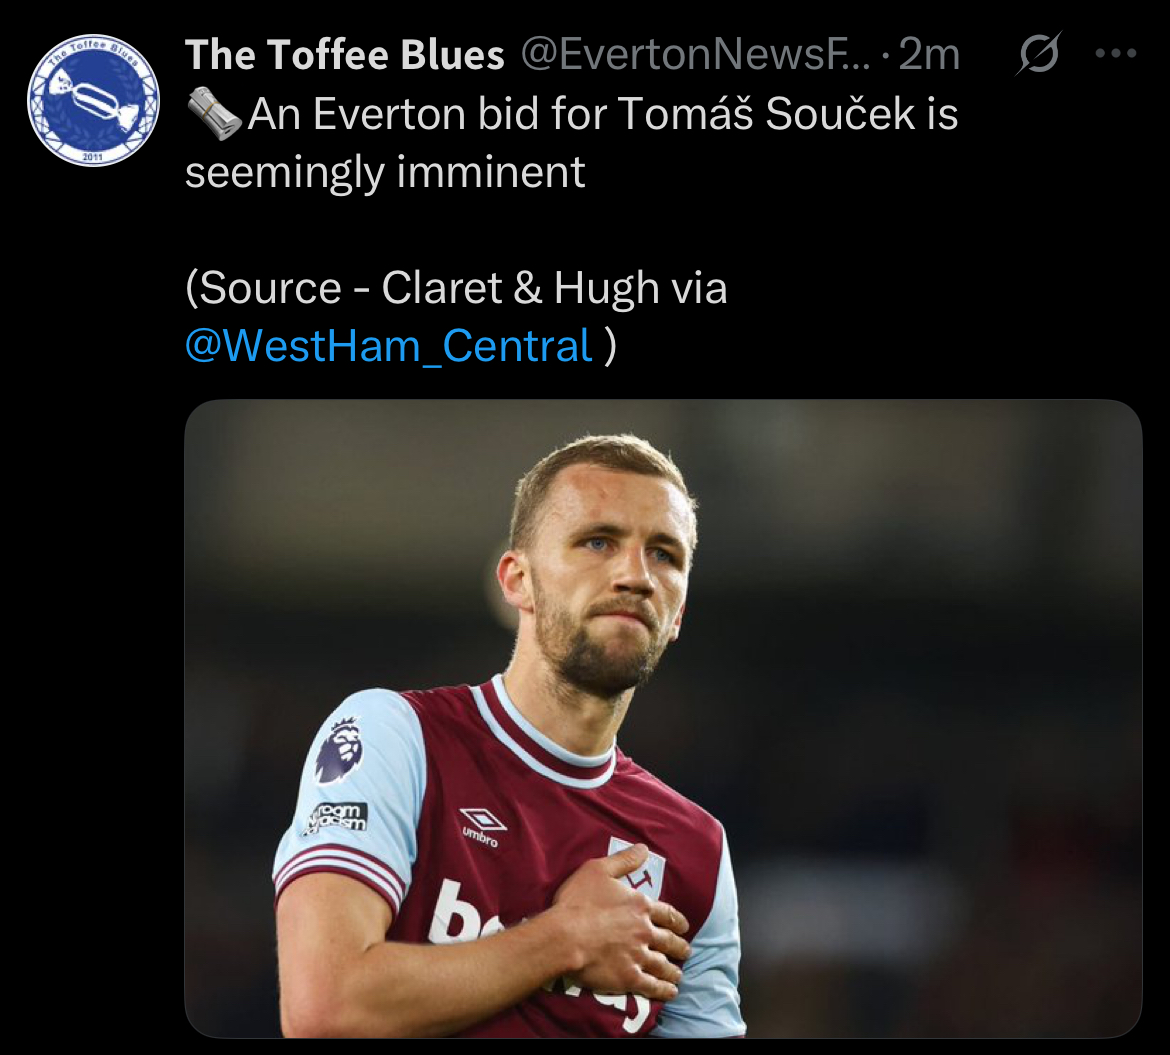Click the Grok slashed-circle icon
The image size is (1170, 1055).
pos(1038,57)
